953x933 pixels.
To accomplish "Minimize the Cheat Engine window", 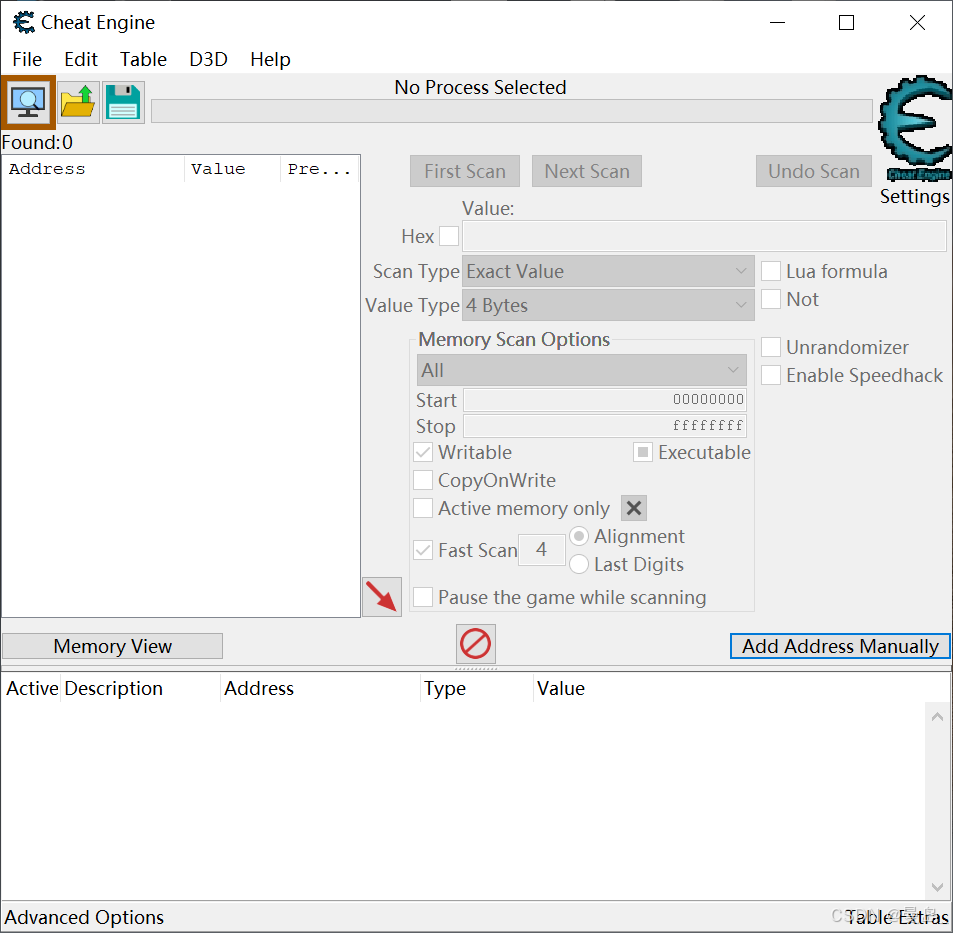I will point(777,22).
